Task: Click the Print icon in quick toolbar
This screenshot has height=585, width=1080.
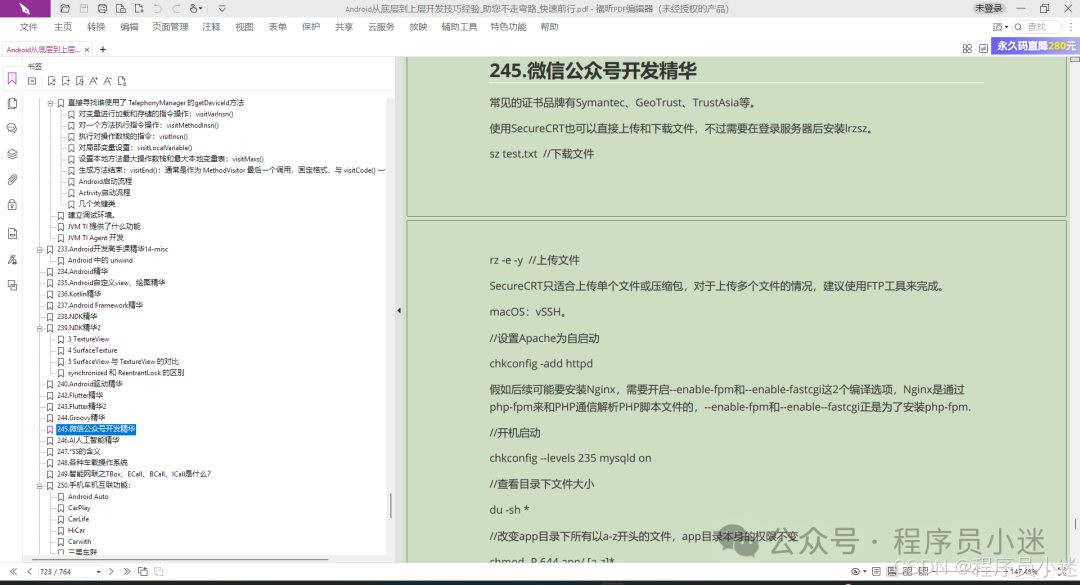Action: (102, 9)
